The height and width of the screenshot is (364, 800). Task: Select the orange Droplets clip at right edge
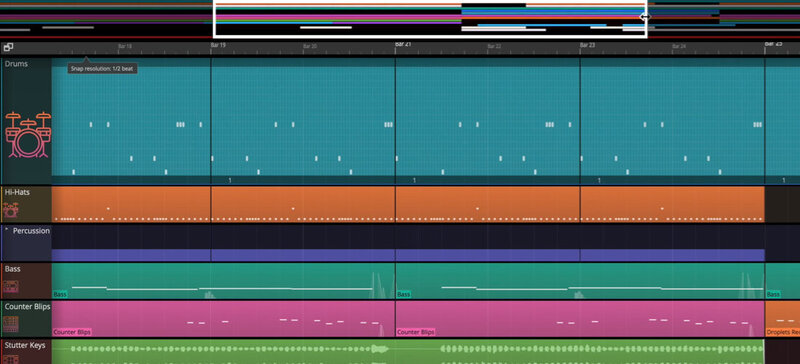(x=782, y=319)
